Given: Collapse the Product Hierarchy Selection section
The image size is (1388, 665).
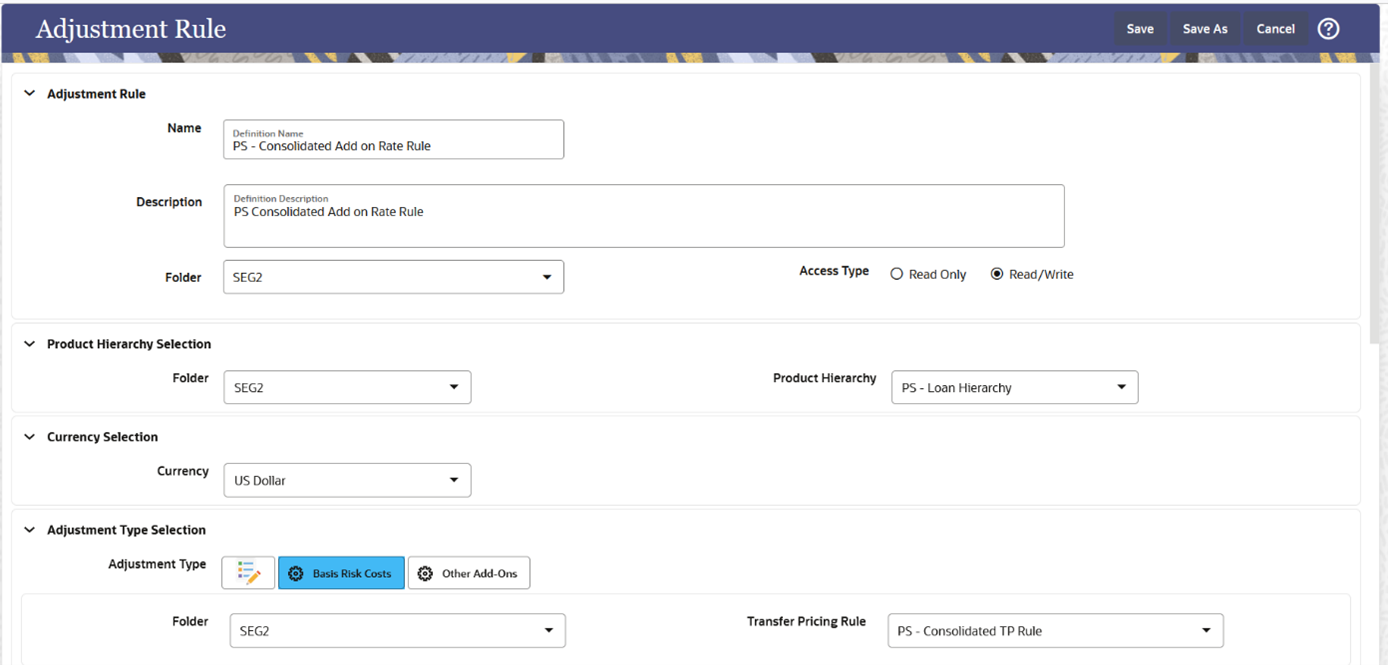Looking at the screenshot, I should 29,343.
